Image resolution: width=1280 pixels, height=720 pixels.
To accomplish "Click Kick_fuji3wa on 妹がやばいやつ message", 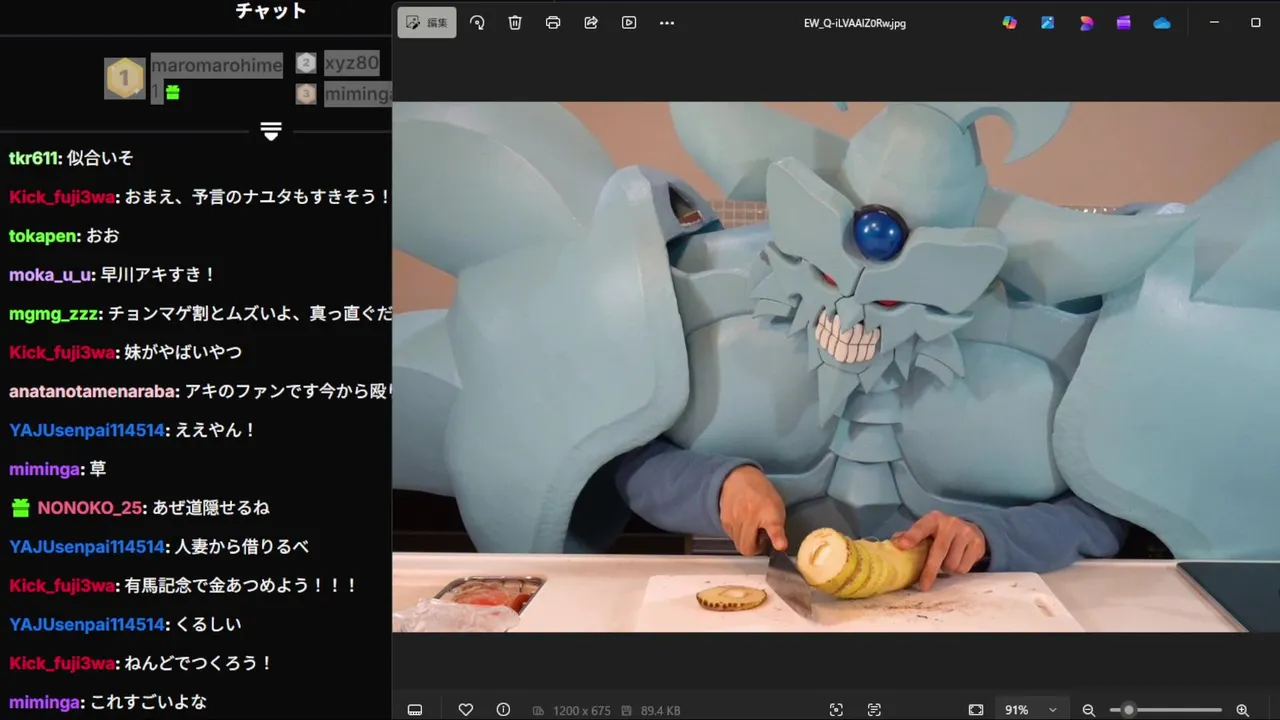I will 62,352.
